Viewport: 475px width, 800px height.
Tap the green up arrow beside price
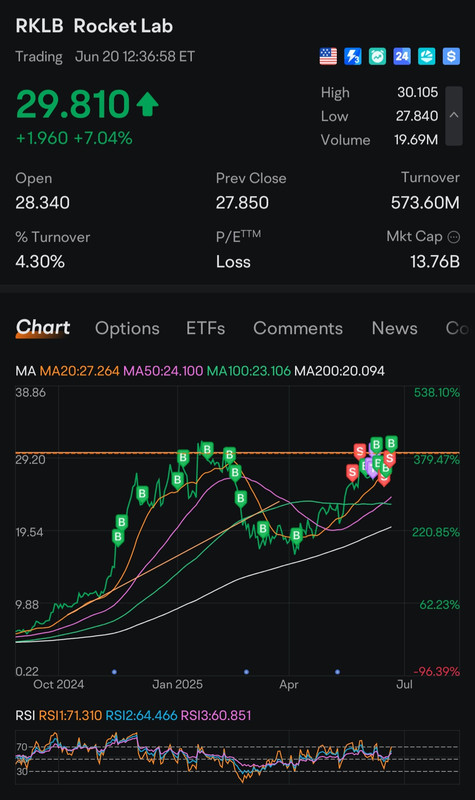pyautogui.click(x=147, y=104)
